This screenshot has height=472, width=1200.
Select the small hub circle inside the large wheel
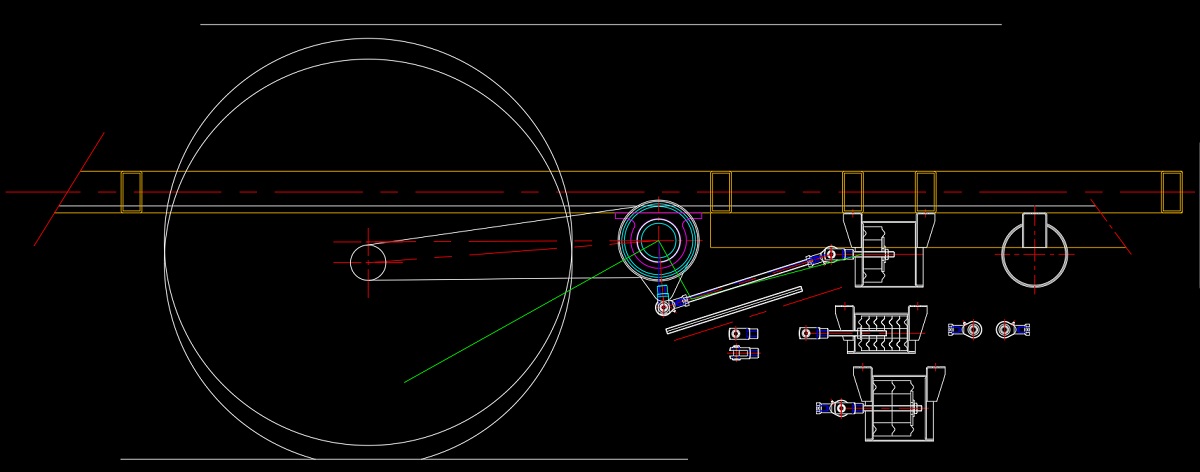368,262
